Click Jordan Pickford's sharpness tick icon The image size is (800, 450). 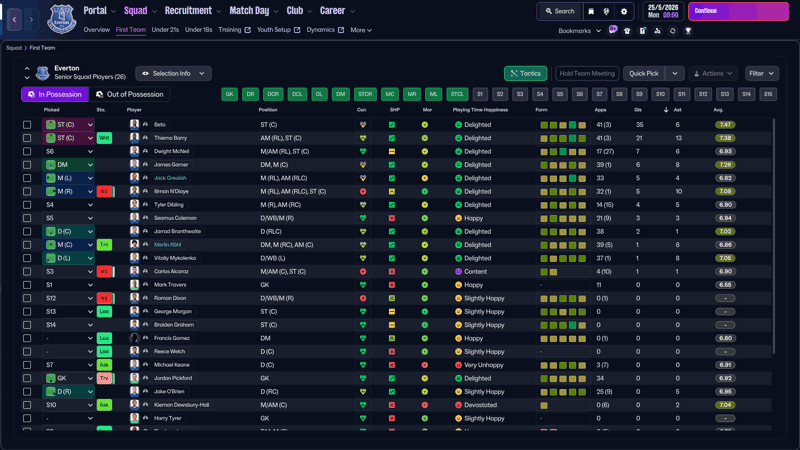[x=392, y=378]
